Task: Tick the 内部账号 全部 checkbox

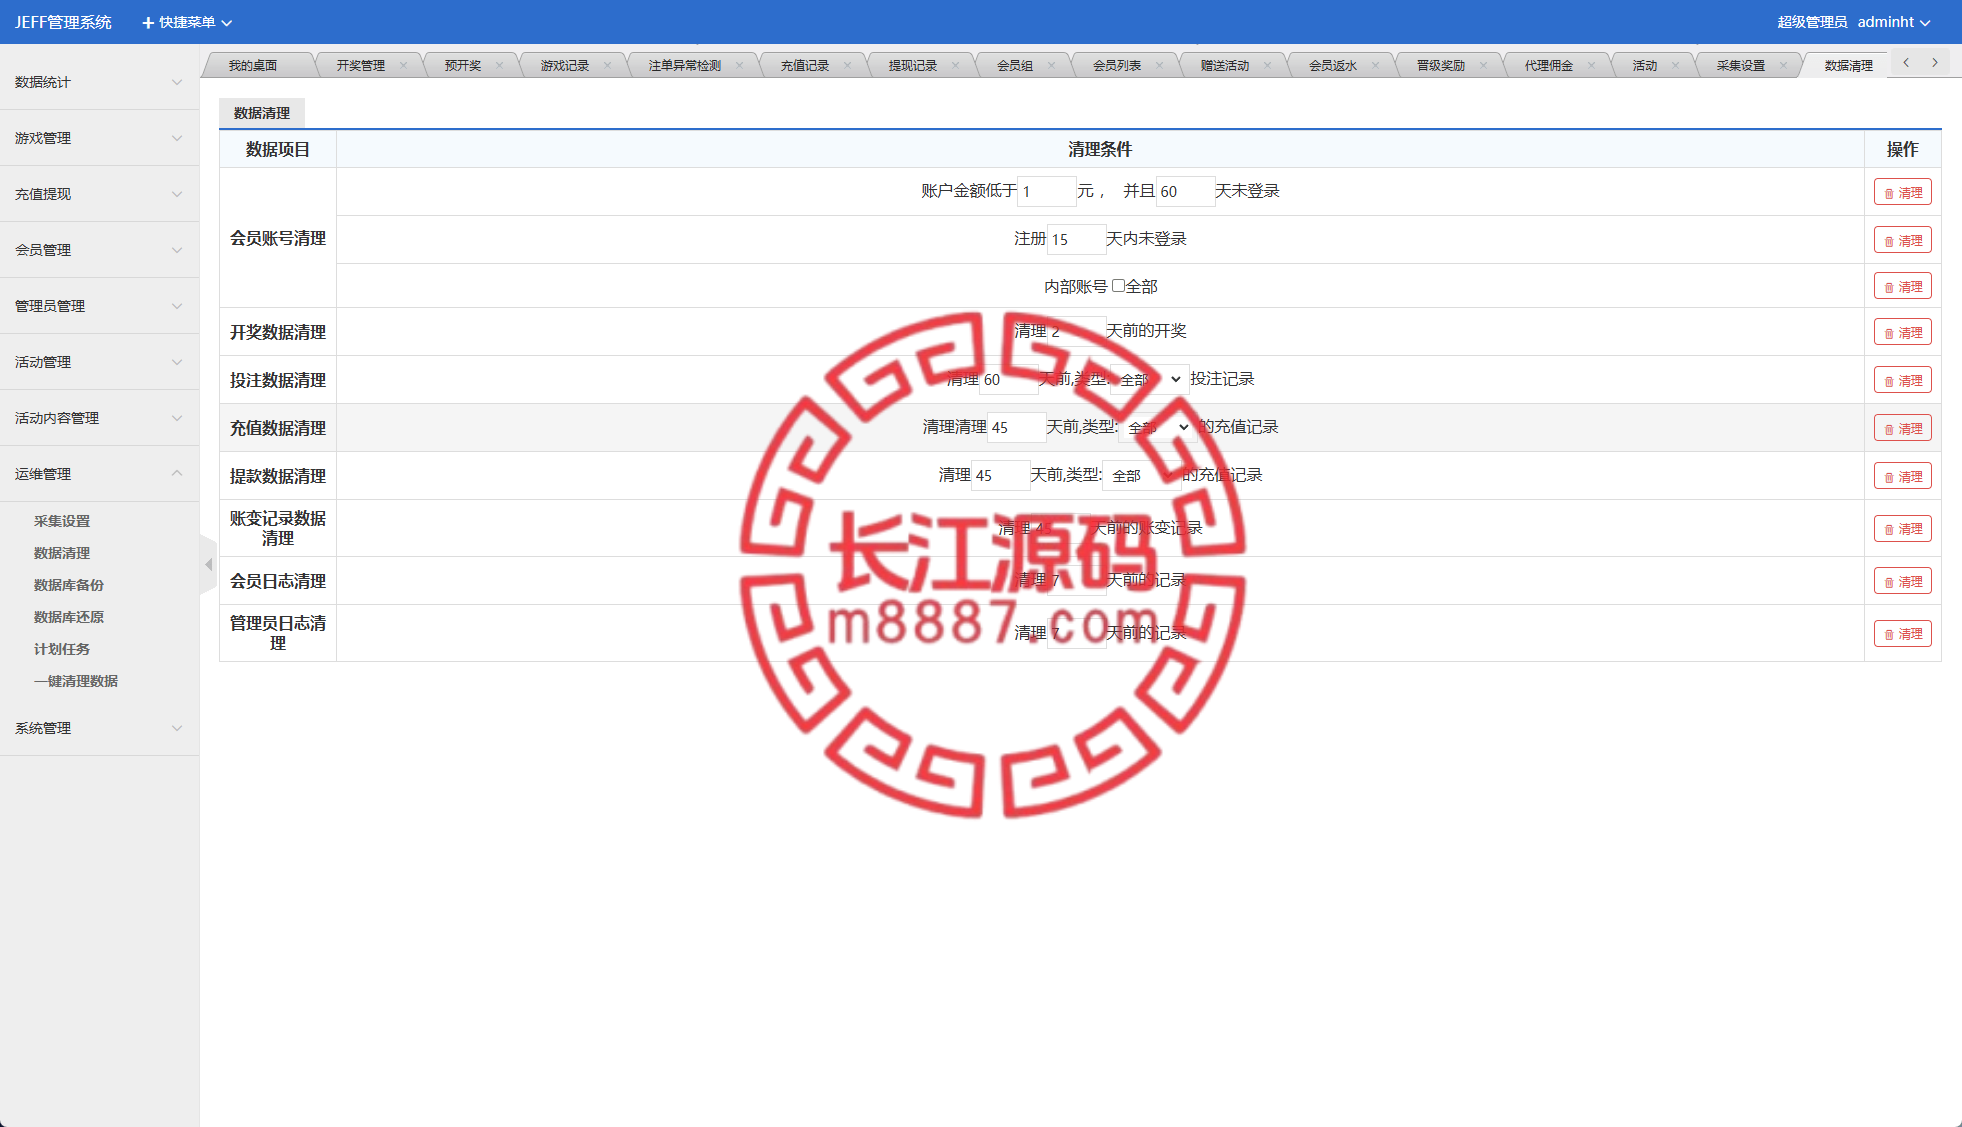Action: (1118, 286)
